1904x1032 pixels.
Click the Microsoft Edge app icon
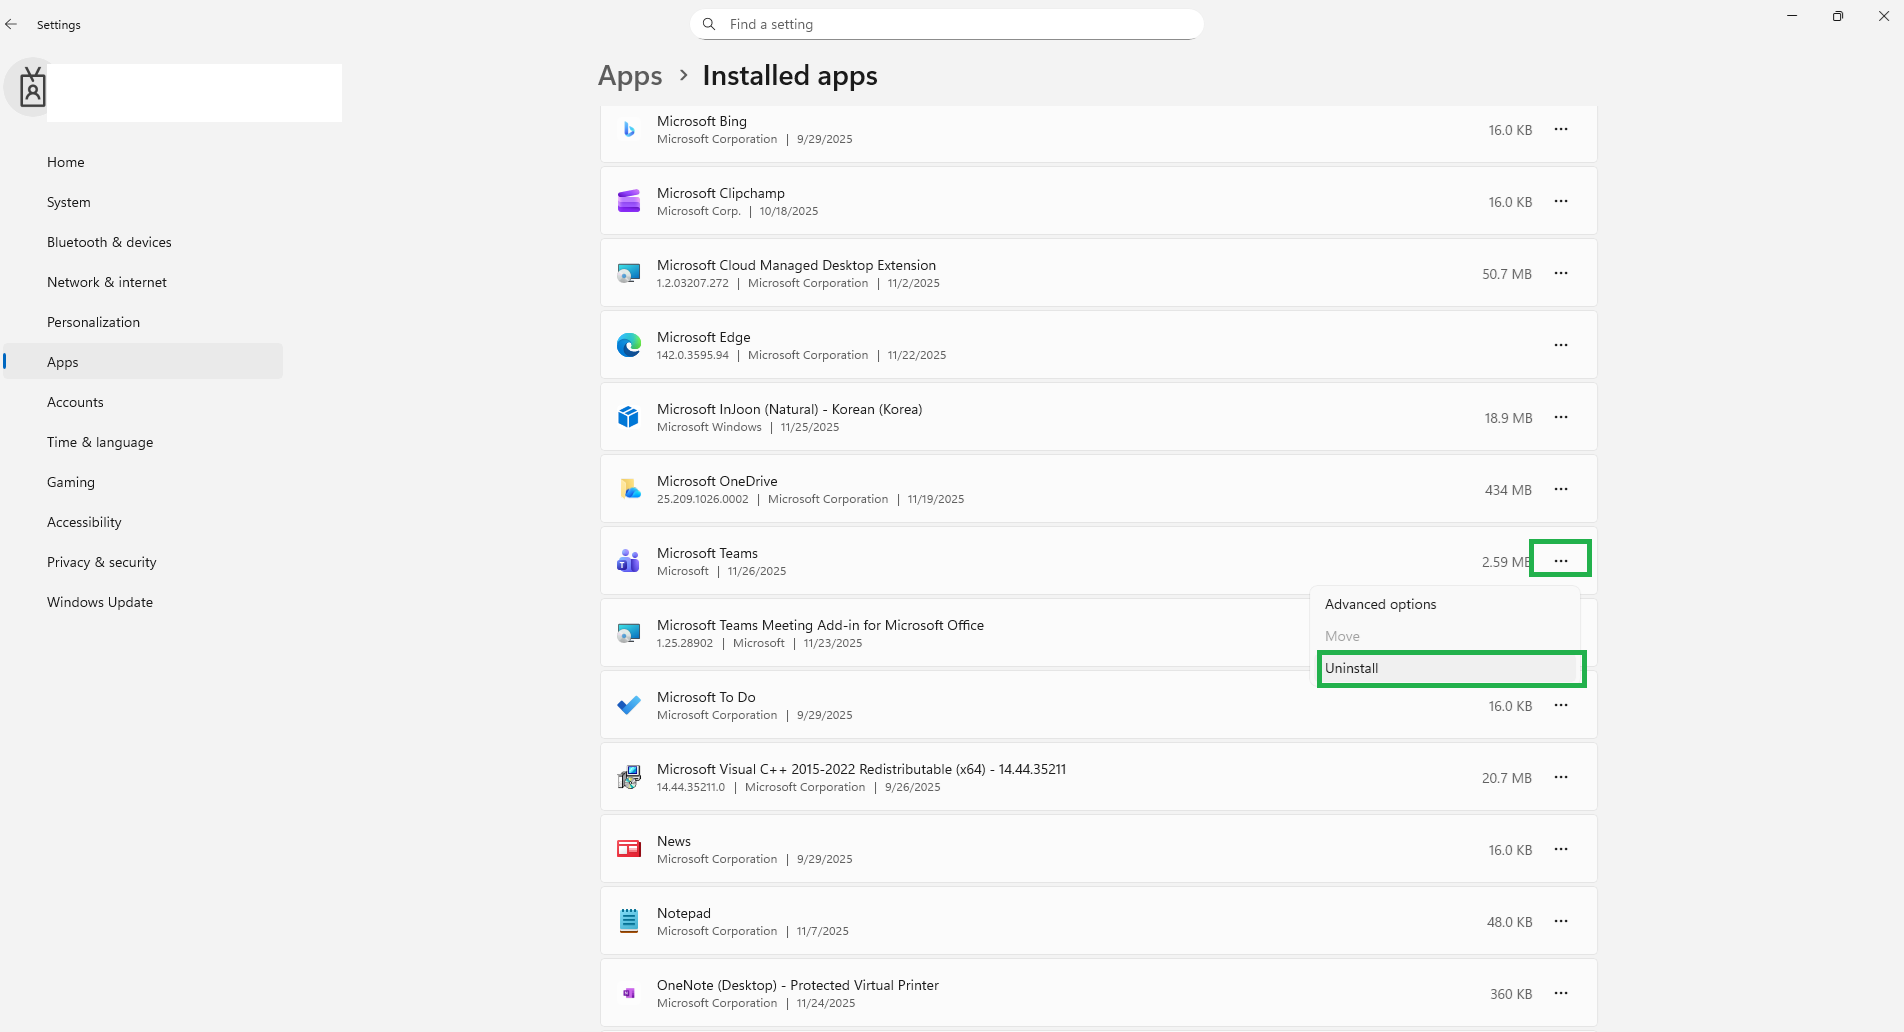click(x=629, y=345)
